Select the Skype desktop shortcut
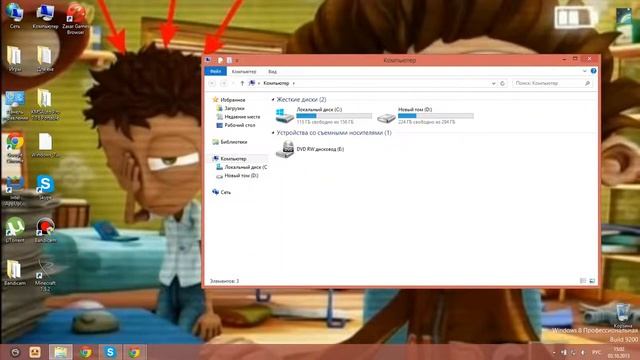The image size is (640, 360). [45, 187]
